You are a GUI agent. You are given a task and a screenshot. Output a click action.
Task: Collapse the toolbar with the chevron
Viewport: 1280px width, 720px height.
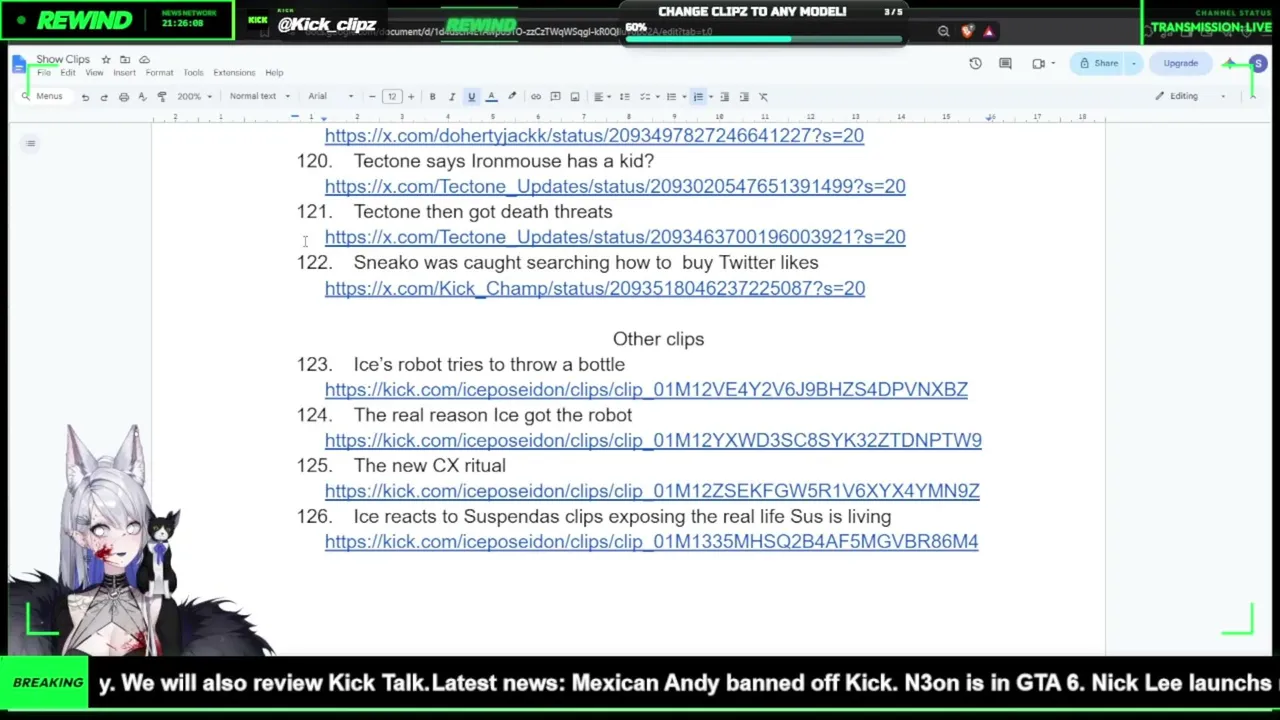pos(1252,97)
